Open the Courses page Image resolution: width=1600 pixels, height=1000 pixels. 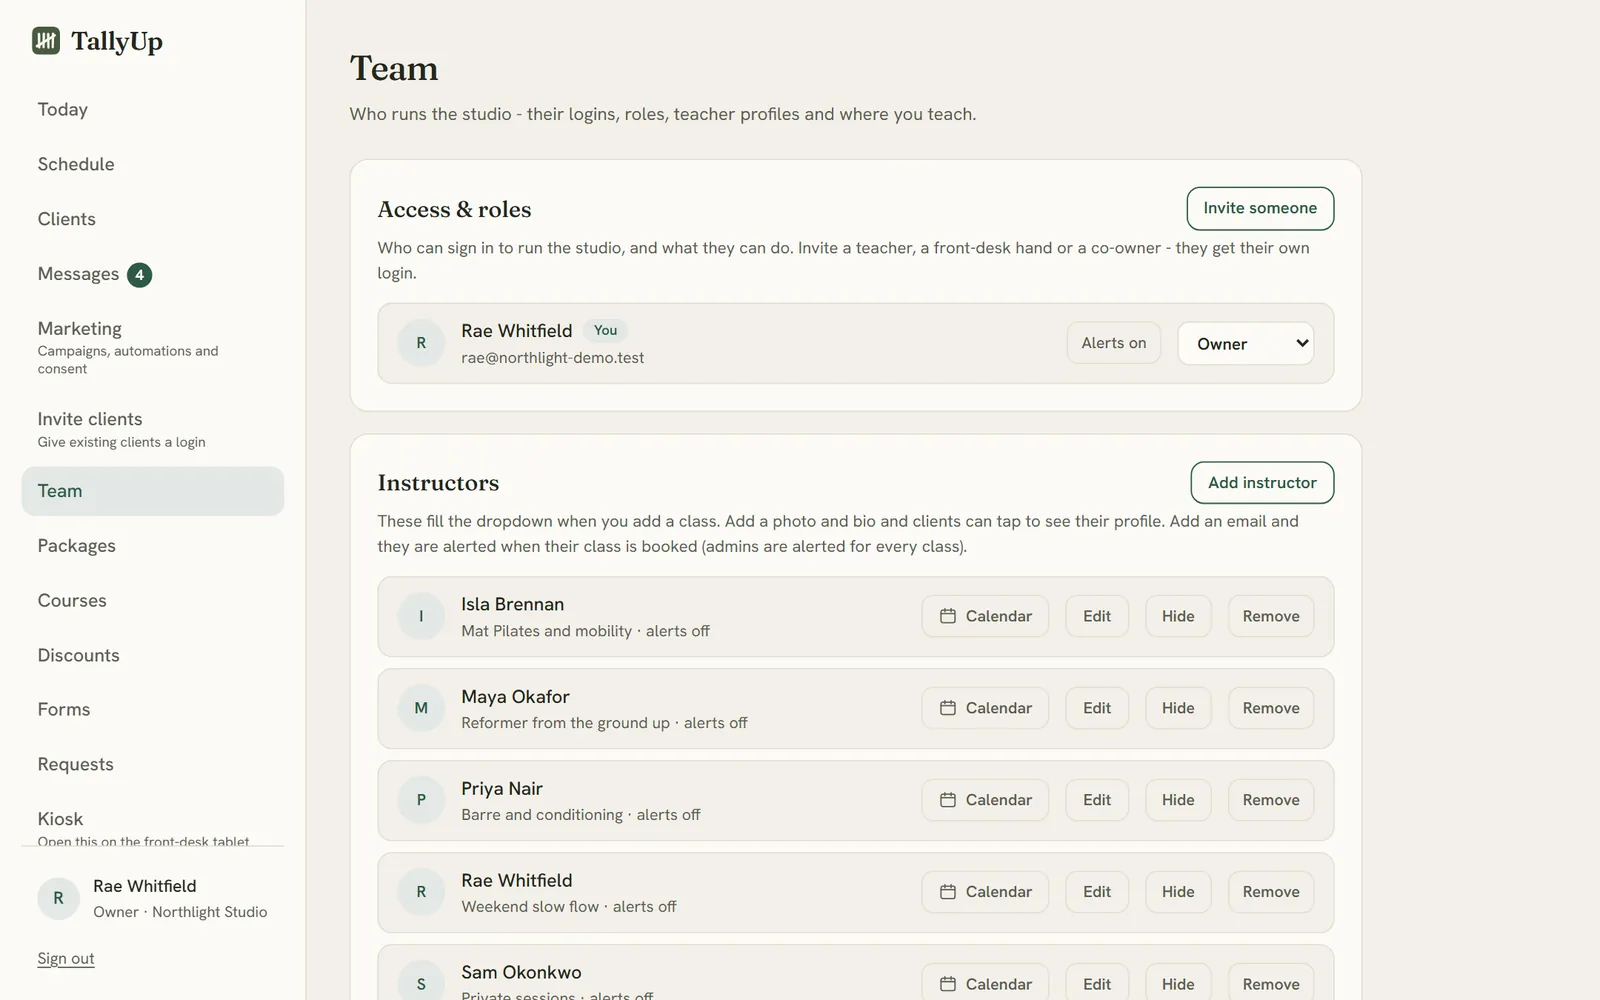[153, 601]
